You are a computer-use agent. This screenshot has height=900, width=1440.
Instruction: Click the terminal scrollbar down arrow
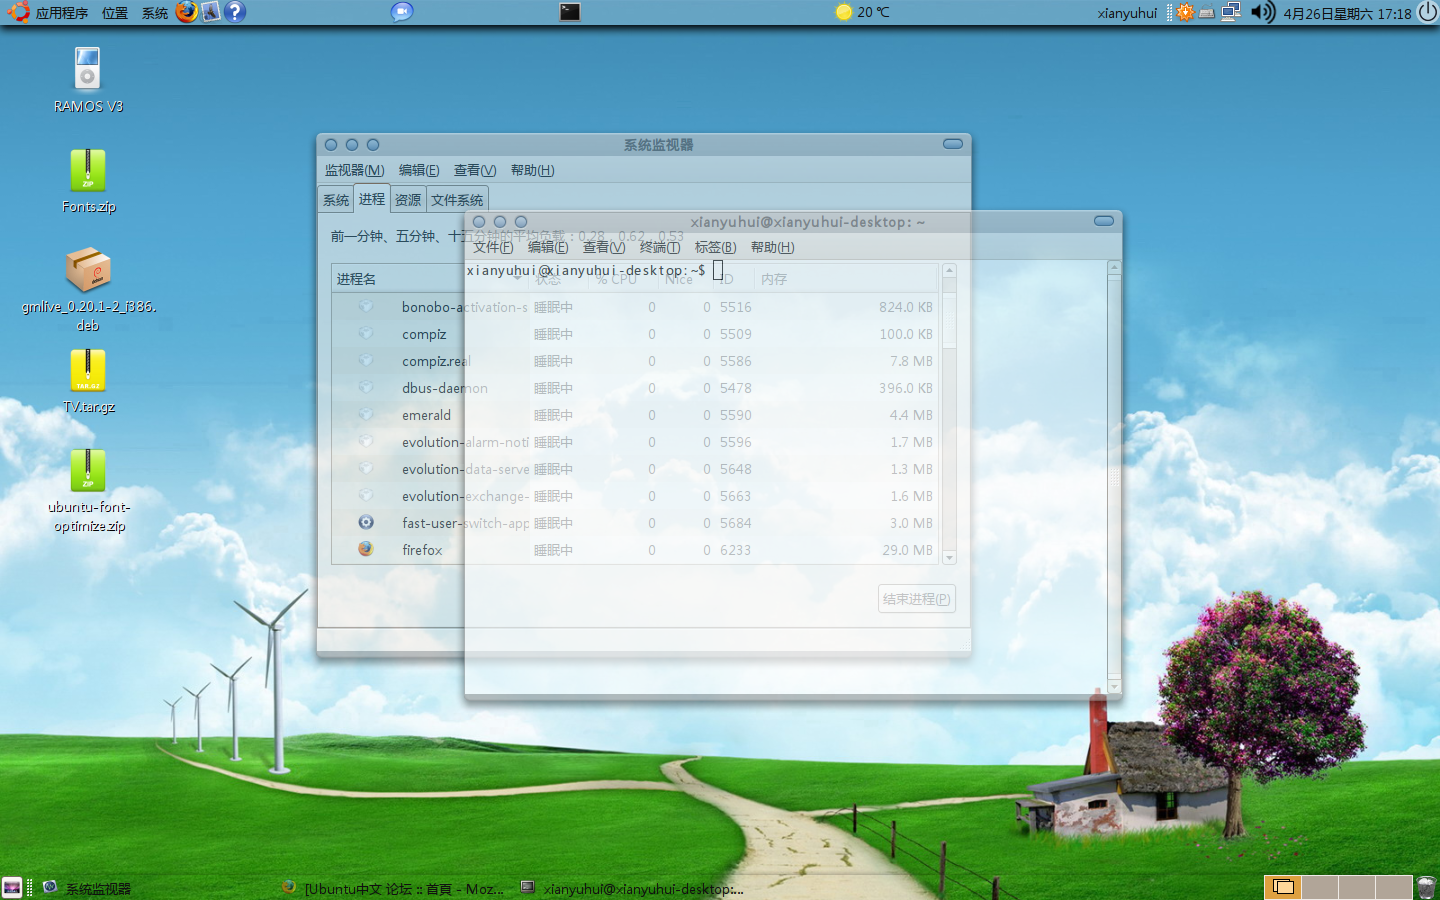[1114, 688]
